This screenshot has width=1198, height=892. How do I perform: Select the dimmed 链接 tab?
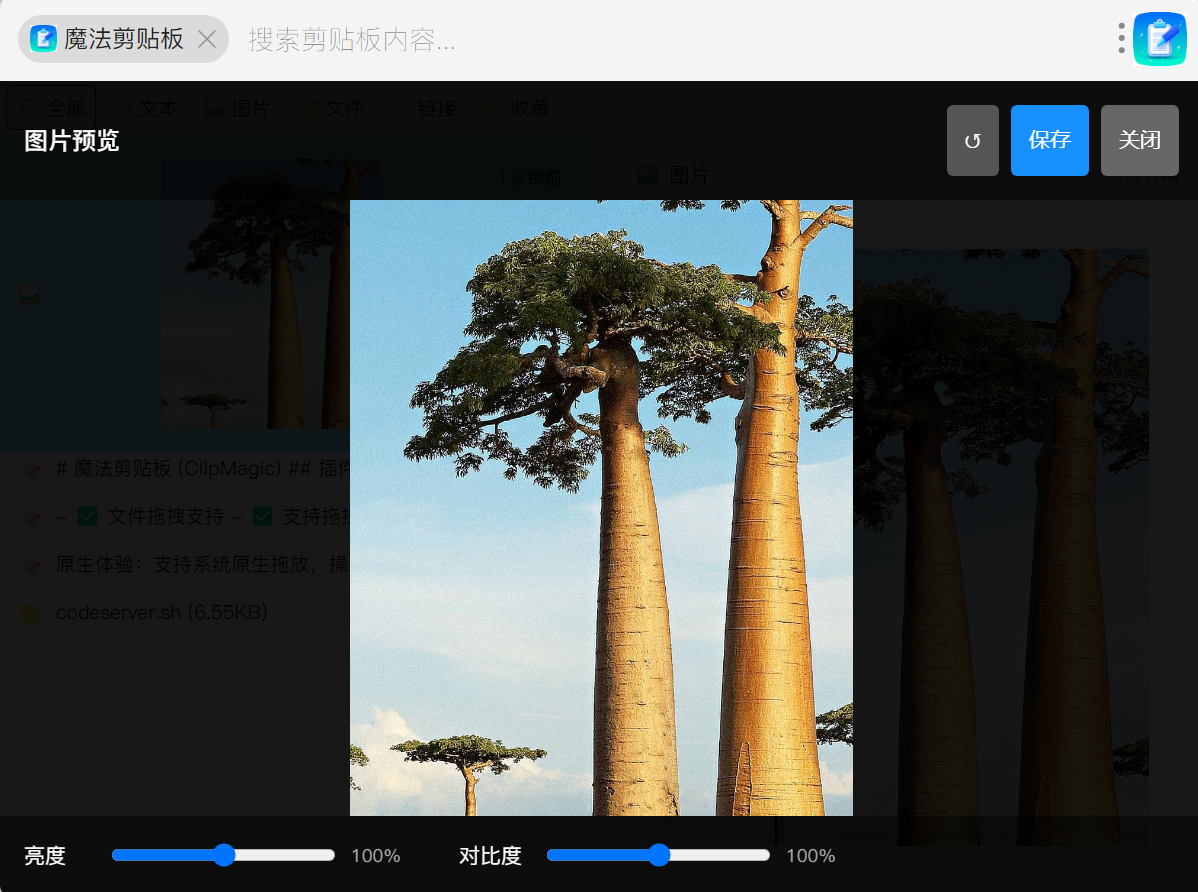click(x=424, y=109)
